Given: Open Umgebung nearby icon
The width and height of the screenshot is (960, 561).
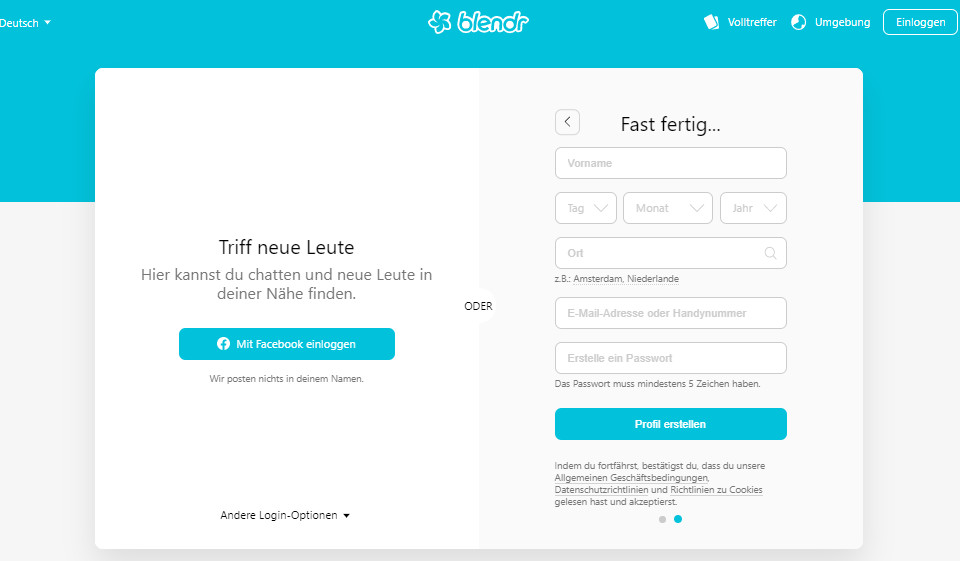Looking at the screenshot, I should tap(798, 22).
